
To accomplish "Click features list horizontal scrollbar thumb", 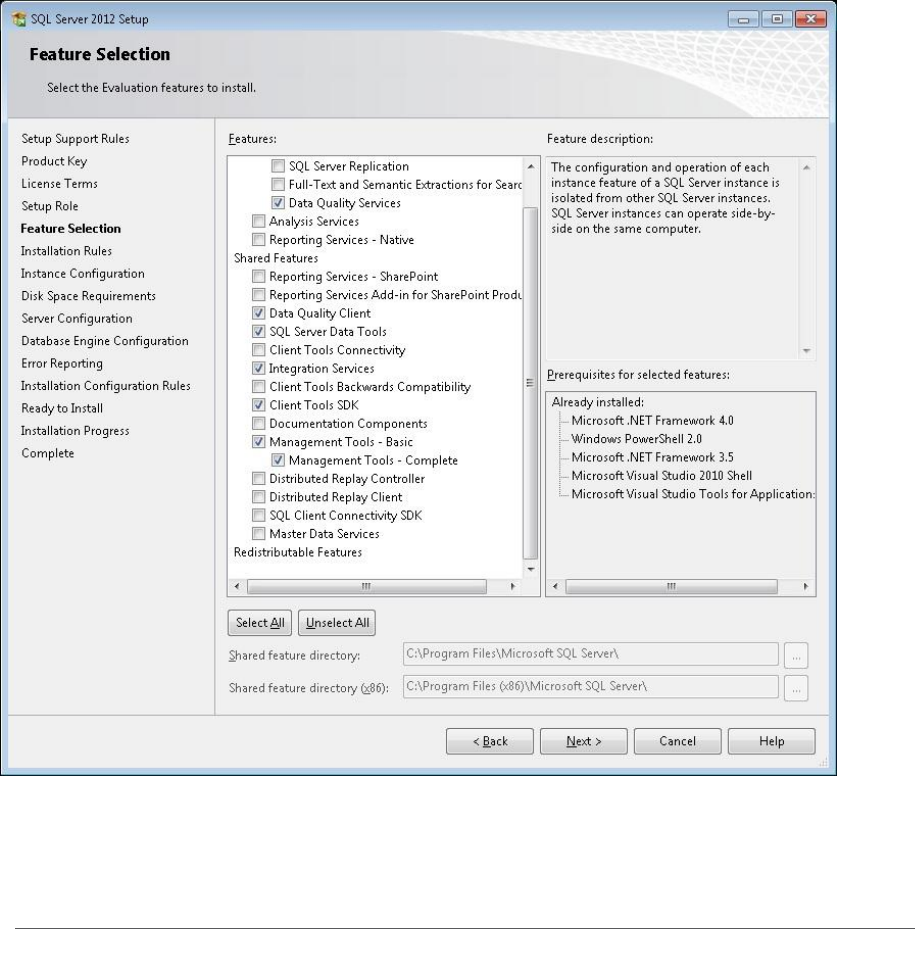I will point(367,586).
